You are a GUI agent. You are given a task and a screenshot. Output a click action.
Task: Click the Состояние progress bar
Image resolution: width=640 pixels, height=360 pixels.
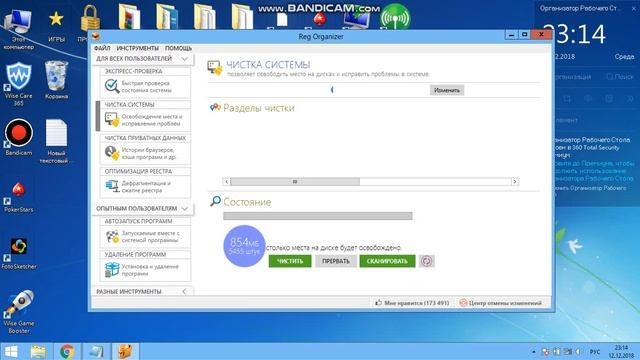(318, 216)
